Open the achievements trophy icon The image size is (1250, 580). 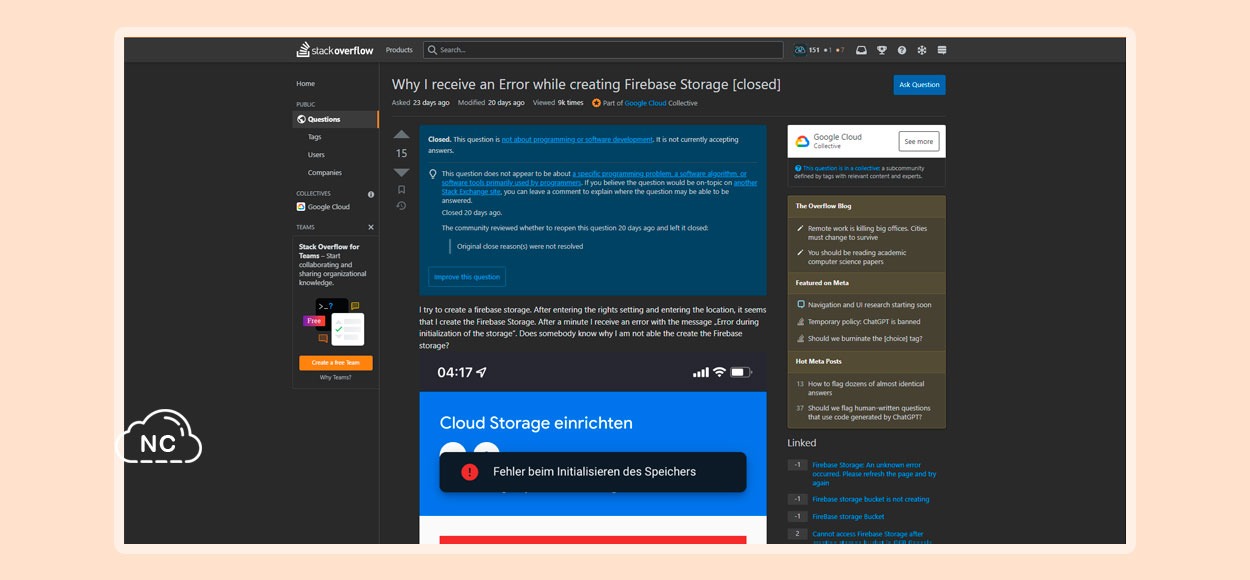pos(882,50)
